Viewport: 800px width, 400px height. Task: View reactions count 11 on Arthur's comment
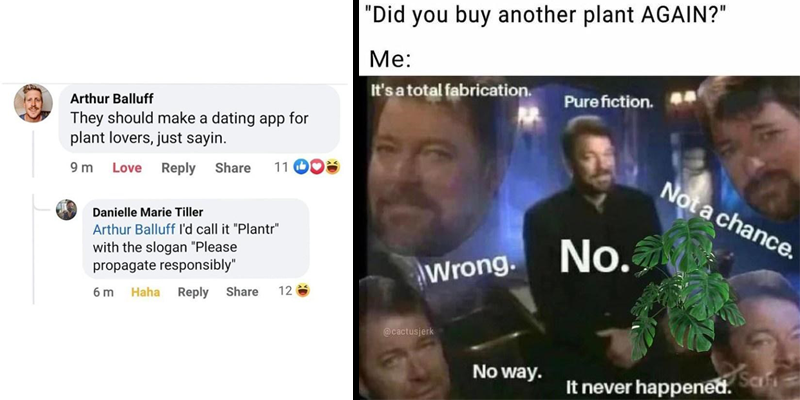point(281,167)
